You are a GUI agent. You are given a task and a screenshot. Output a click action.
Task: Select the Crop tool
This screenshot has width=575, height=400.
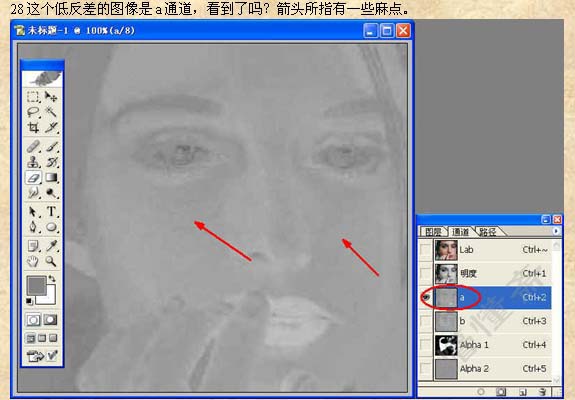33,127
